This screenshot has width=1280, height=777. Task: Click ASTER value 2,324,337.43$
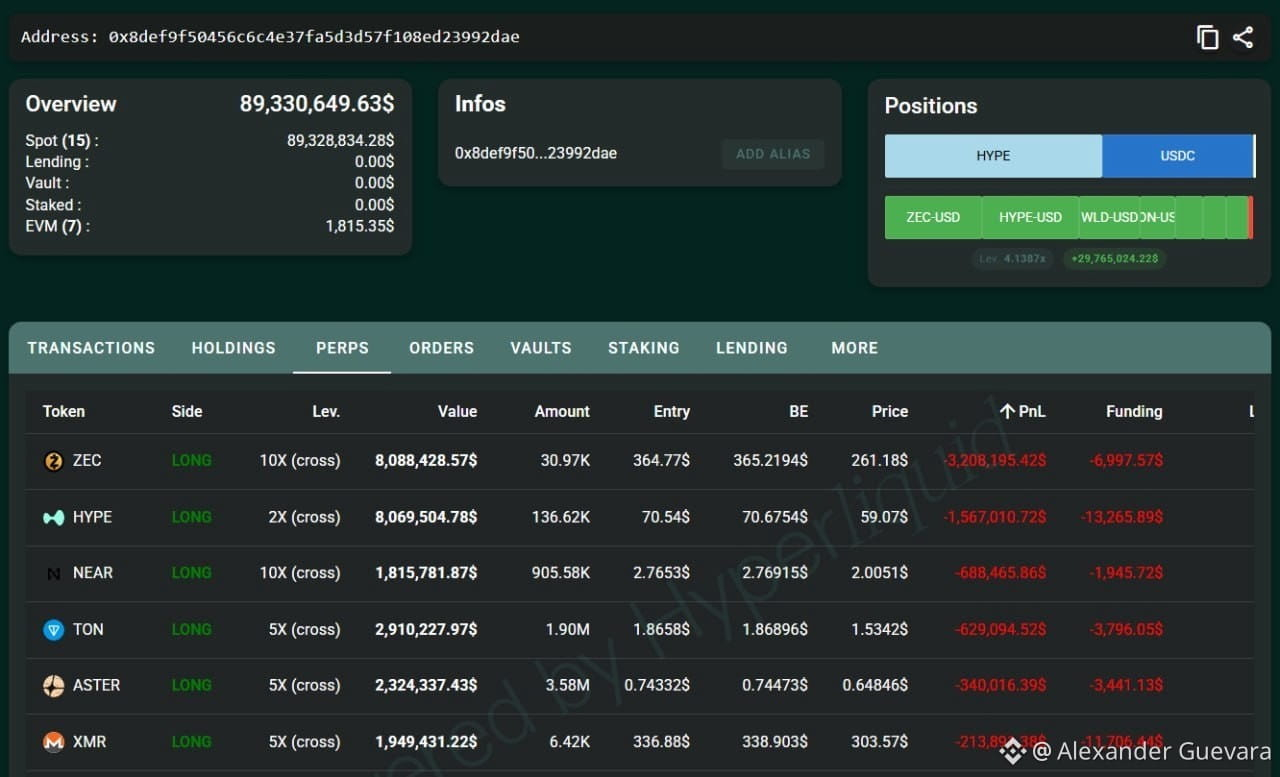(426, 685)
